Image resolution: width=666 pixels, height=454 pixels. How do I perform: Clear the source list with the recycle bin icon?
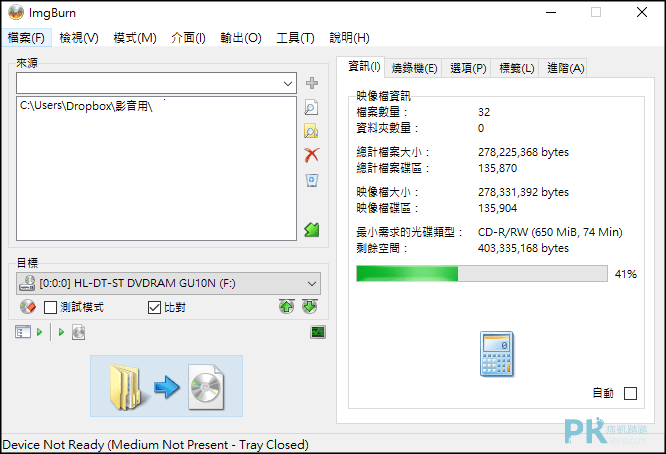click(x=312, y=180)
